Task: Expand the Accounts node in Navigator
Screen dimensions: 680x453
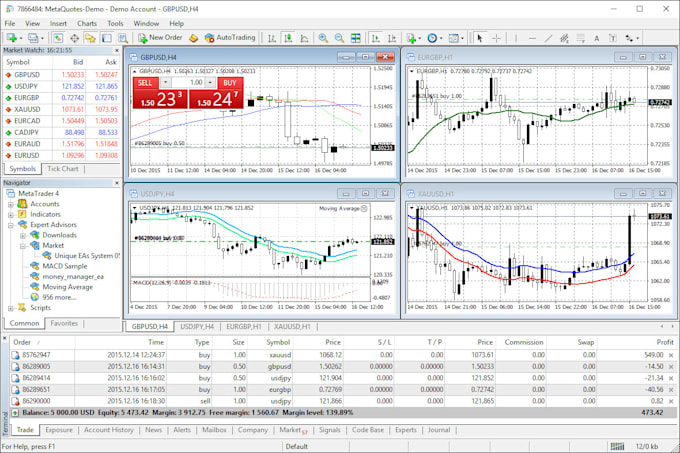Action: pos(10,204)
